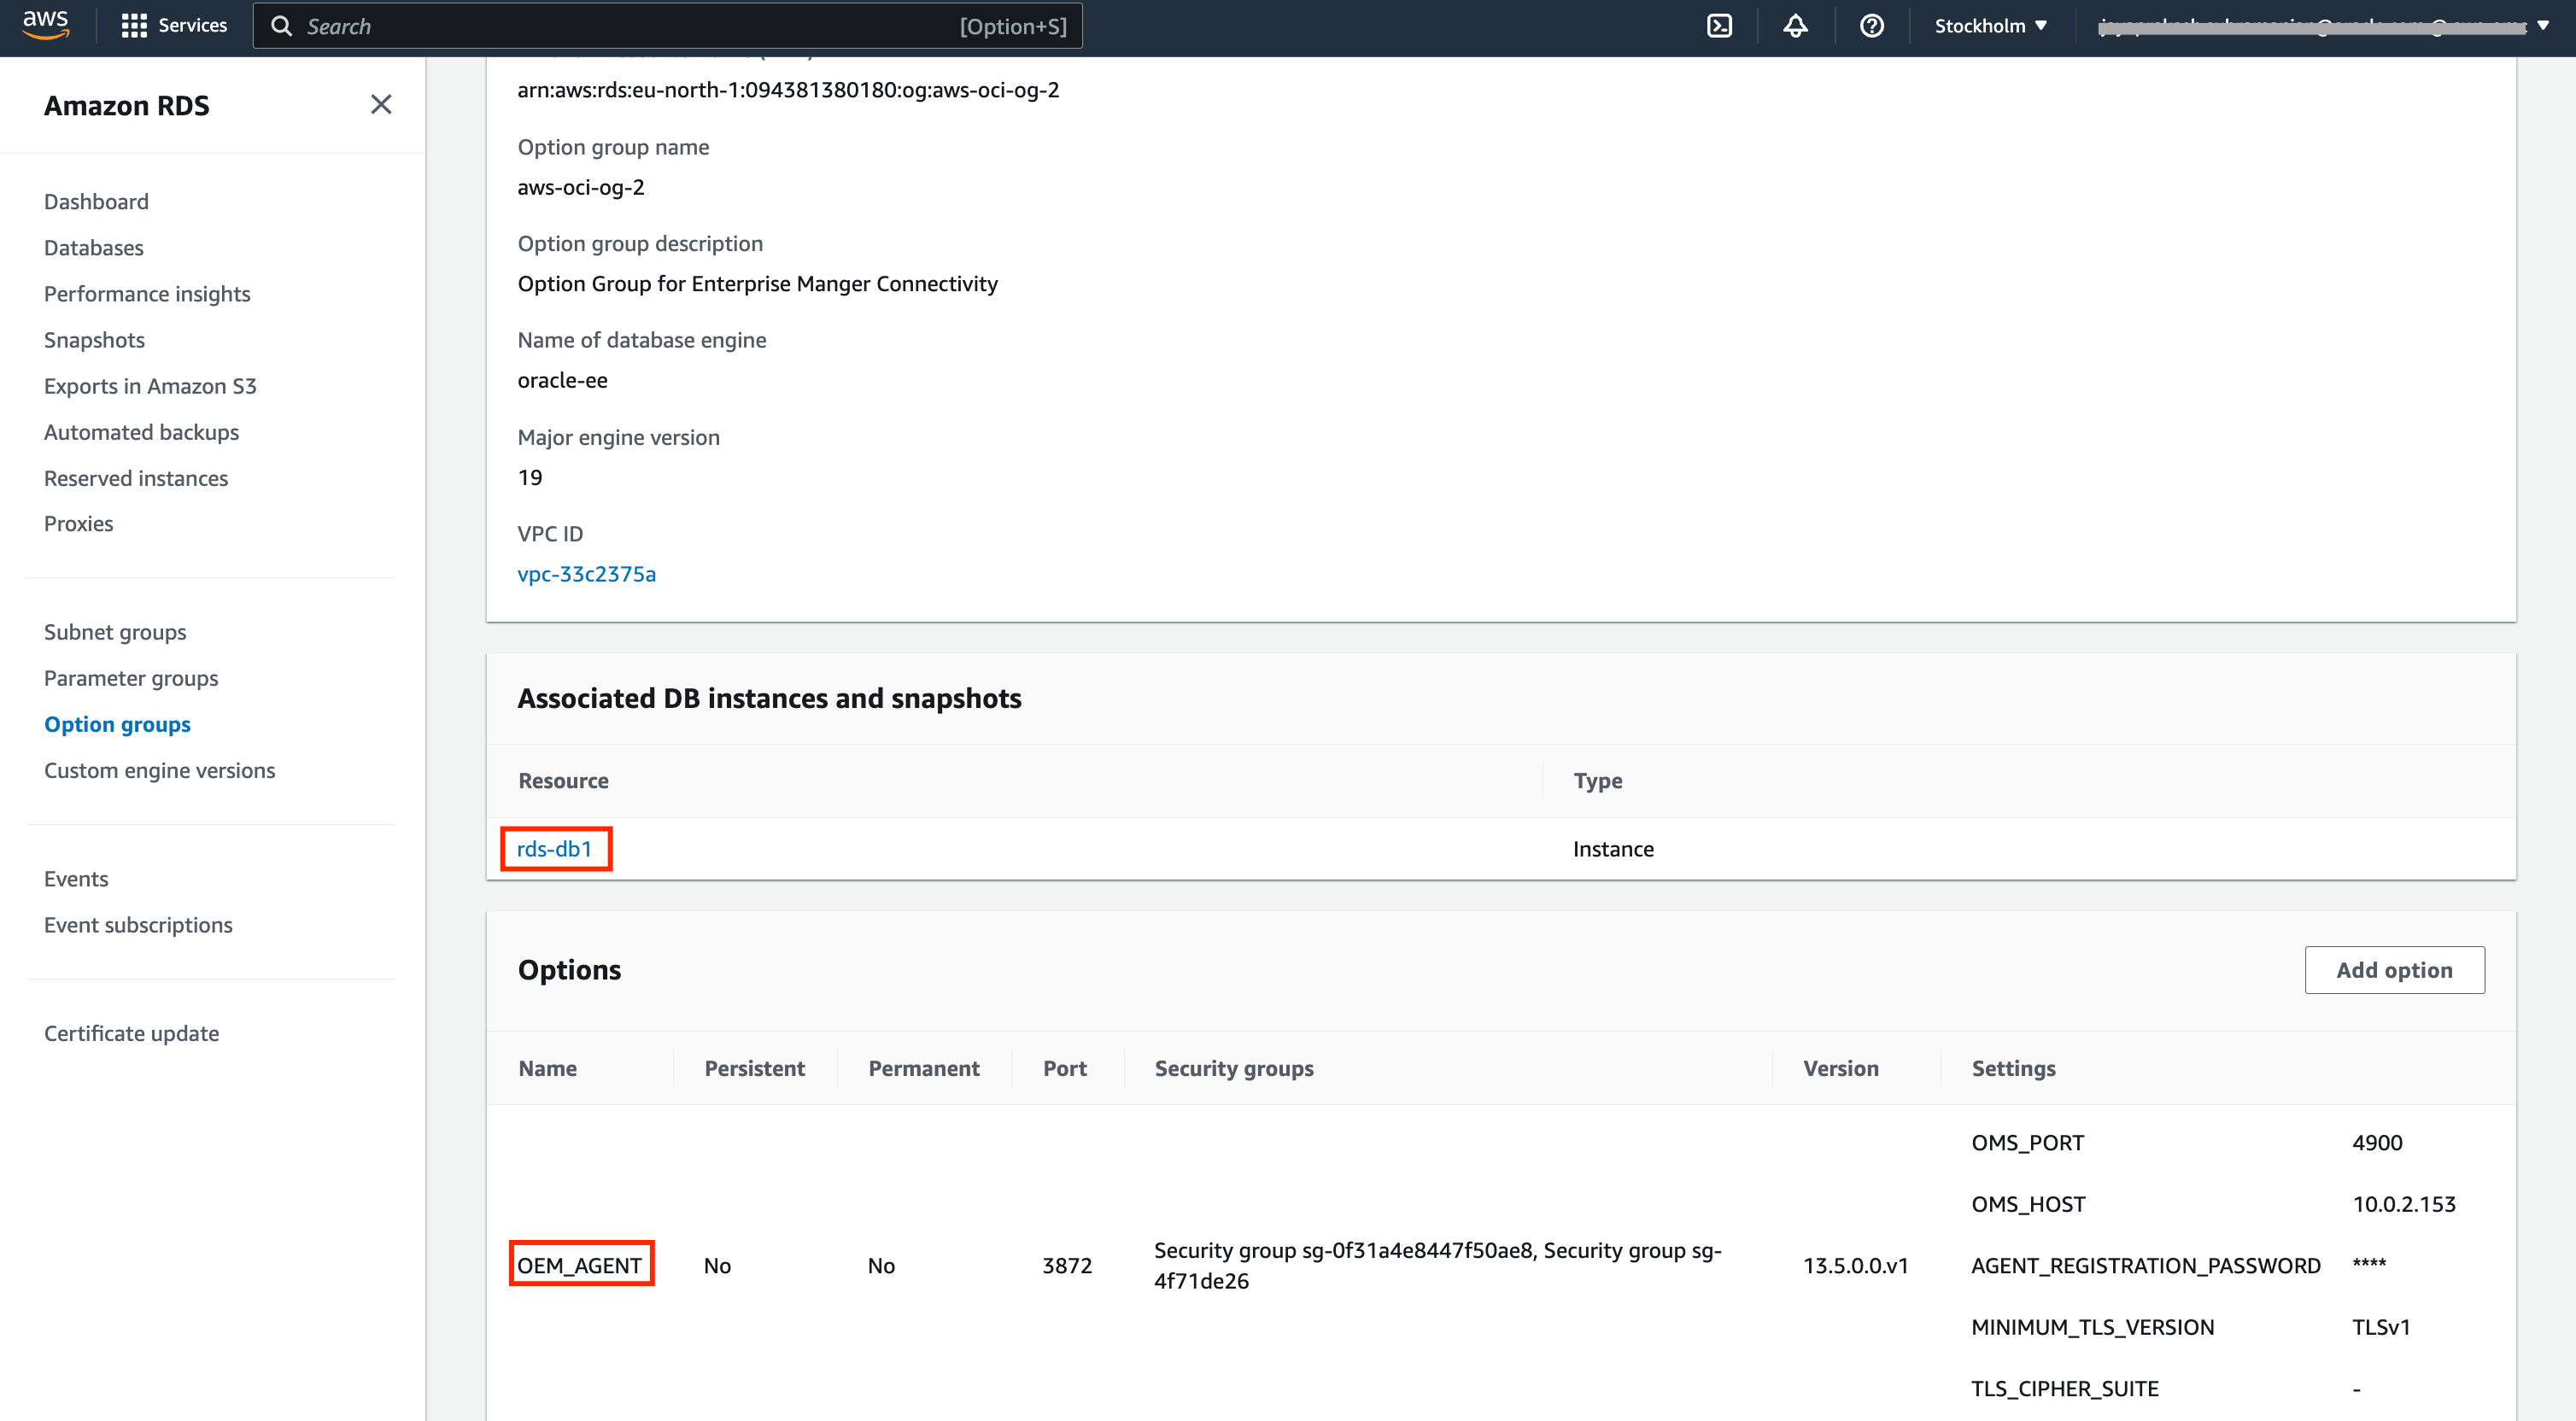This screenshot has width=2576, height=1421.
Task: Open the vpc-33c2375a link
Action: pyautogui.click(x=586, y=574)
